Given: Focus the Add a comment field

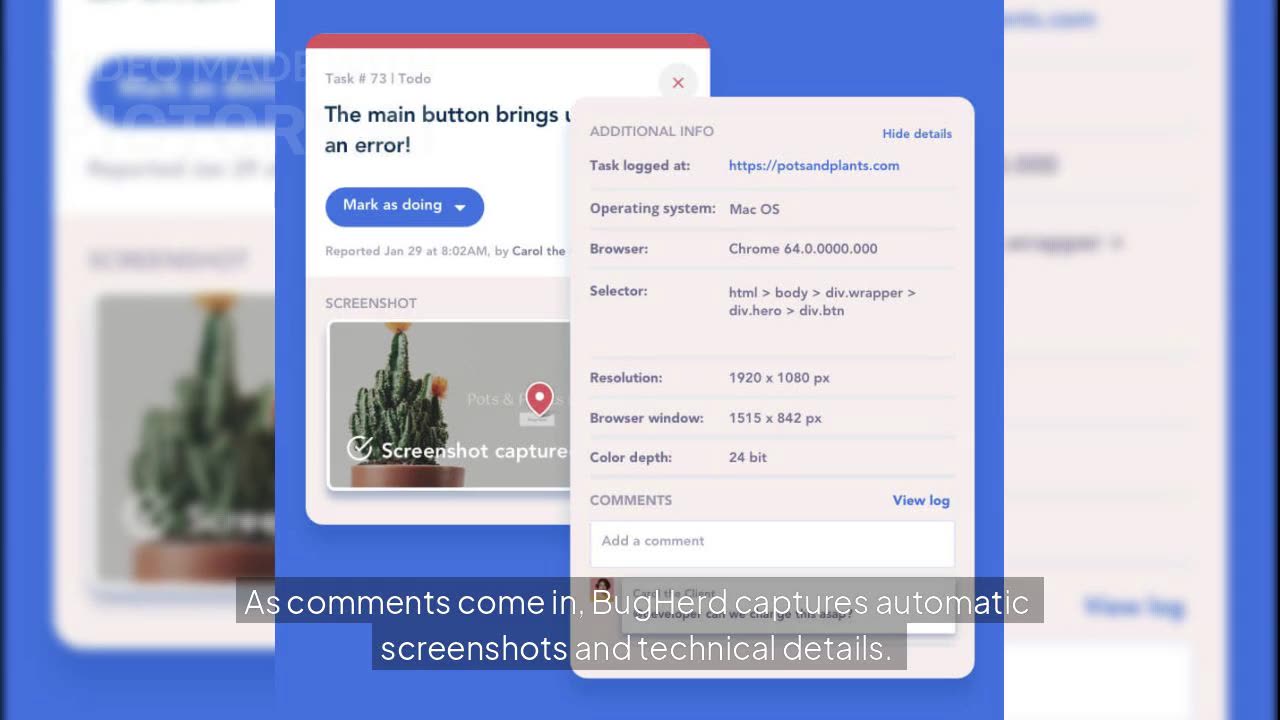Looking at the screenshot, I should (x=772, y=543).
